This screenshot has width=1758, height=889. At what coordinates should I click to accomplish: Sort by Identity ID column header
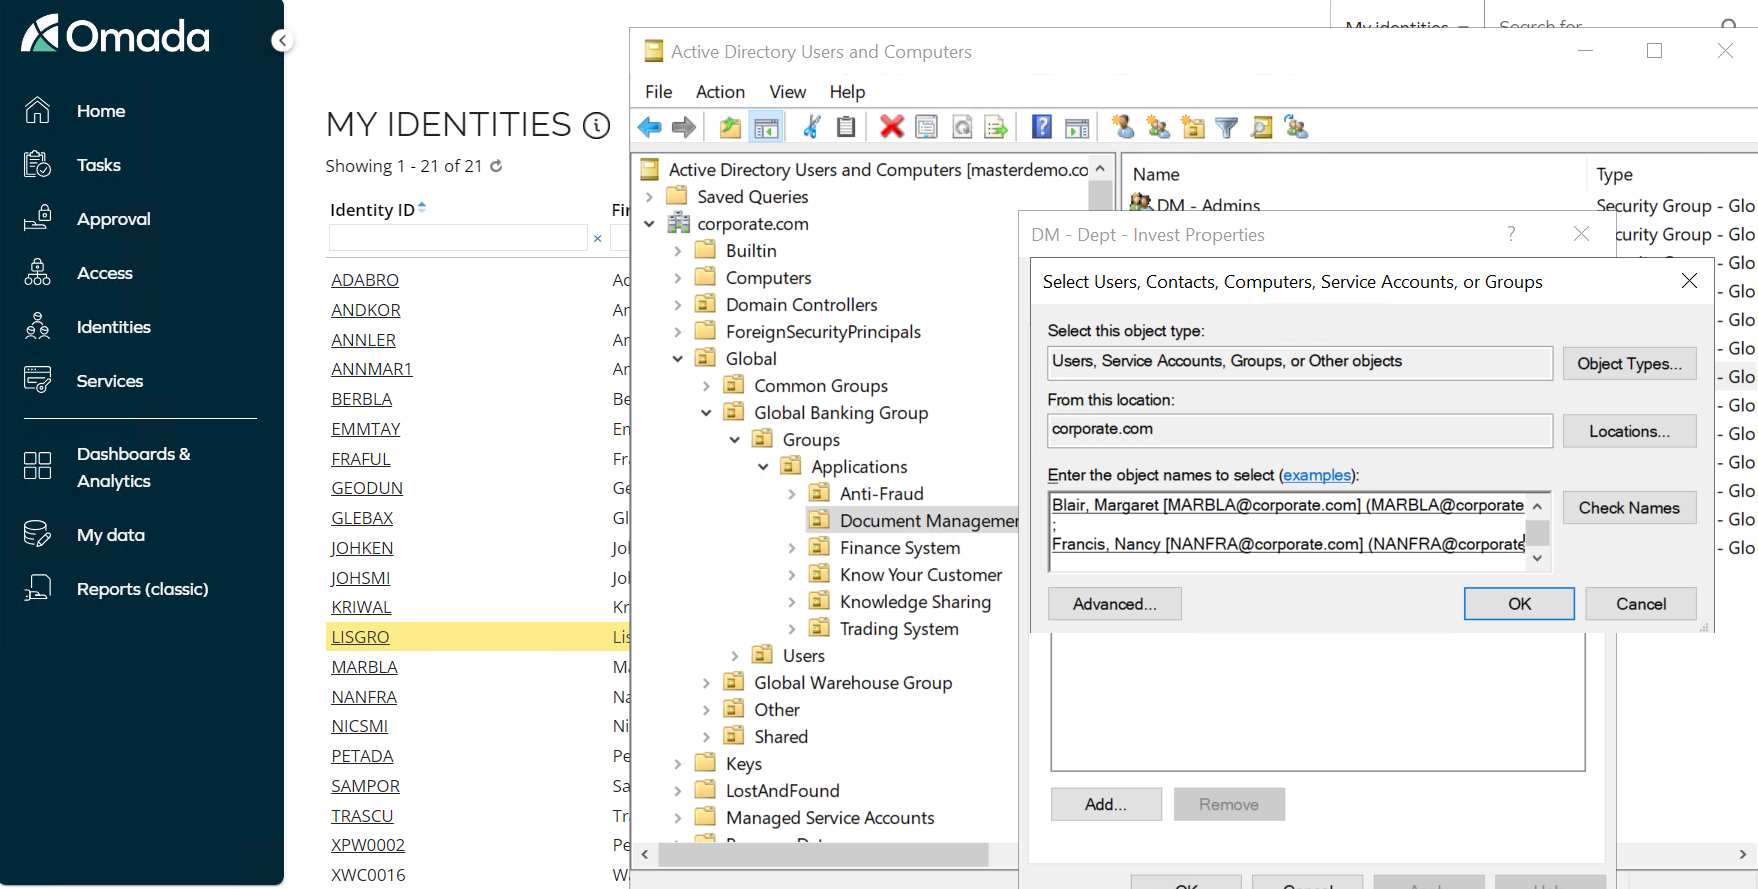point(373,210)
